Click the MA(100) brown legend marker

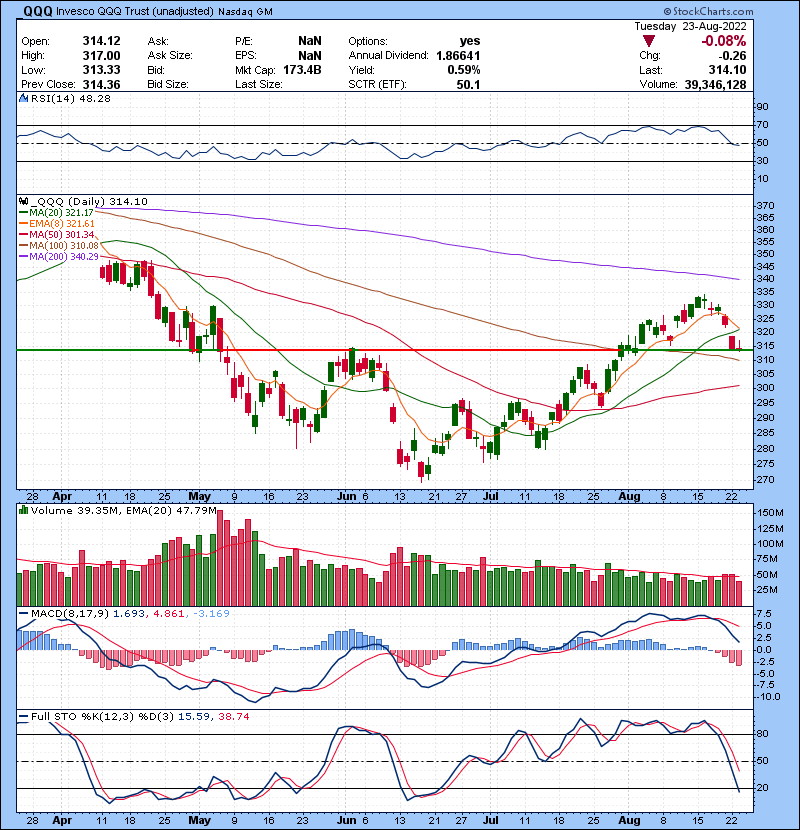(x=22, y=245)
